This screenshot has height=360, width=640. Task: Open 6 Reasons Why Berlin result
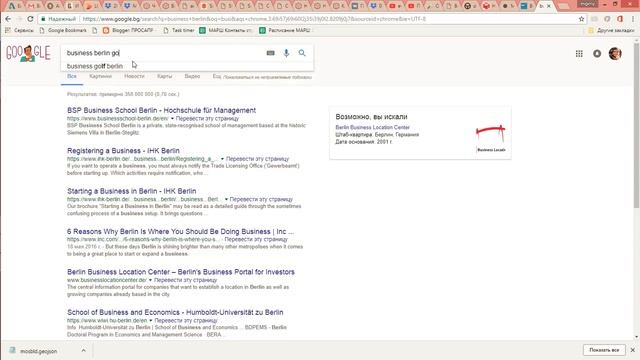click(x=180, y=231)
